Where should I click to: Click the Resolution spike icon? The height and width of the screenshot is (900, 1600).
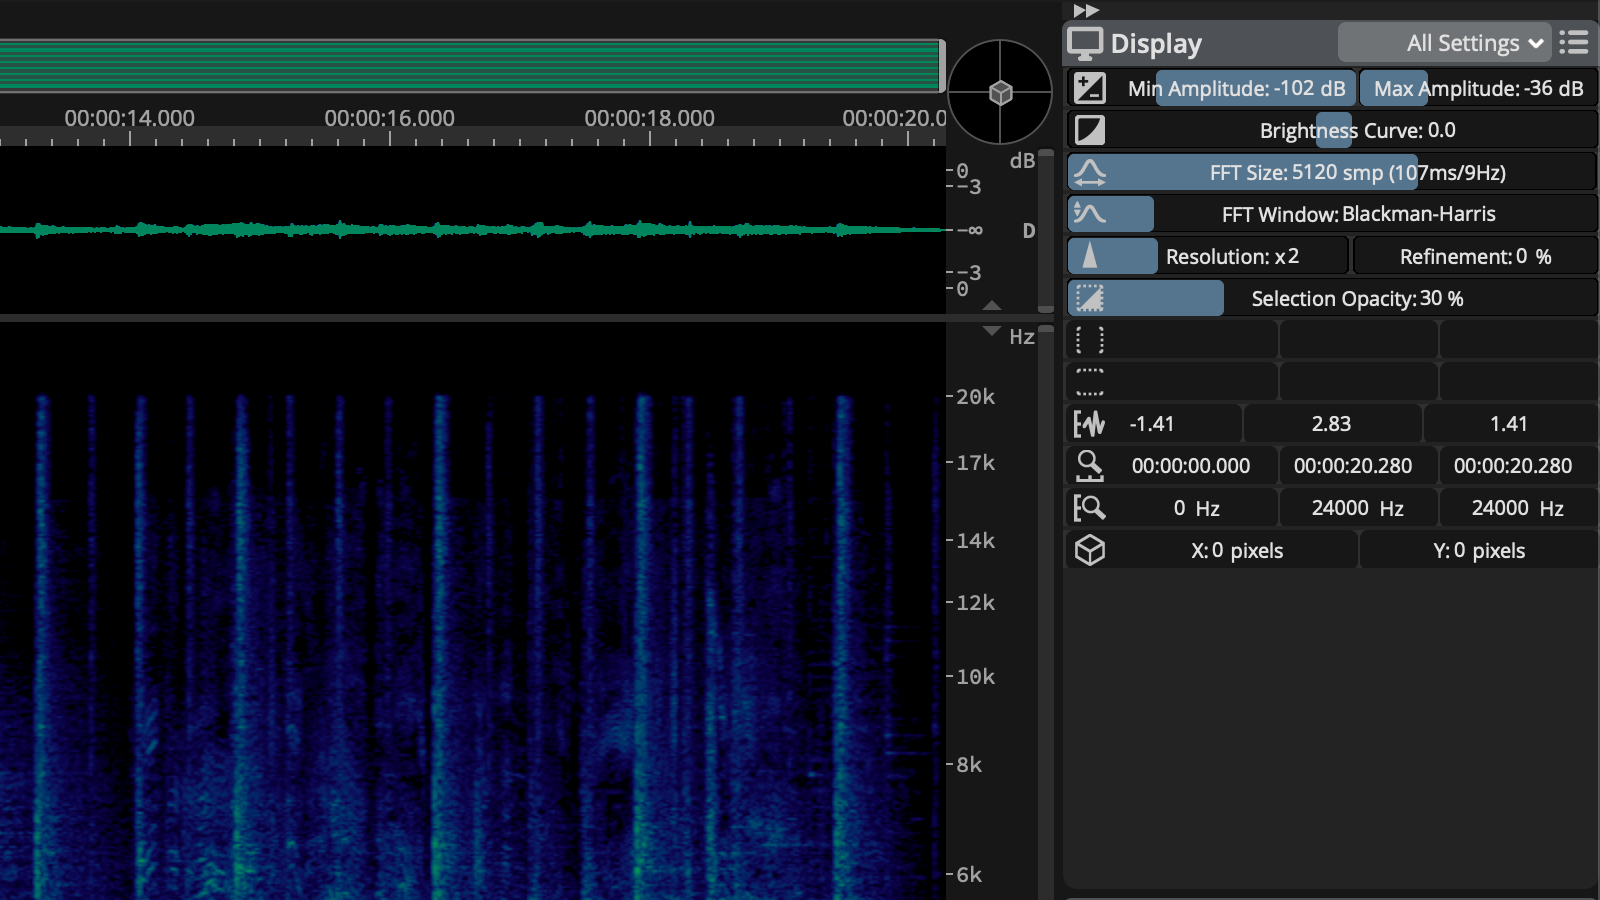click(x=1089, y=256)
